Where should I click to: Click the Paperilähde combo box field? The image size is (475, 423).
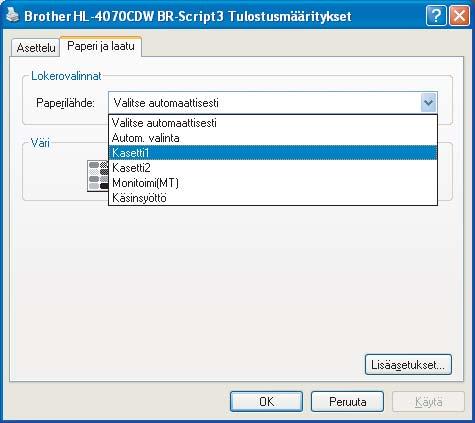pyautogui.click(x=273, y=103)
